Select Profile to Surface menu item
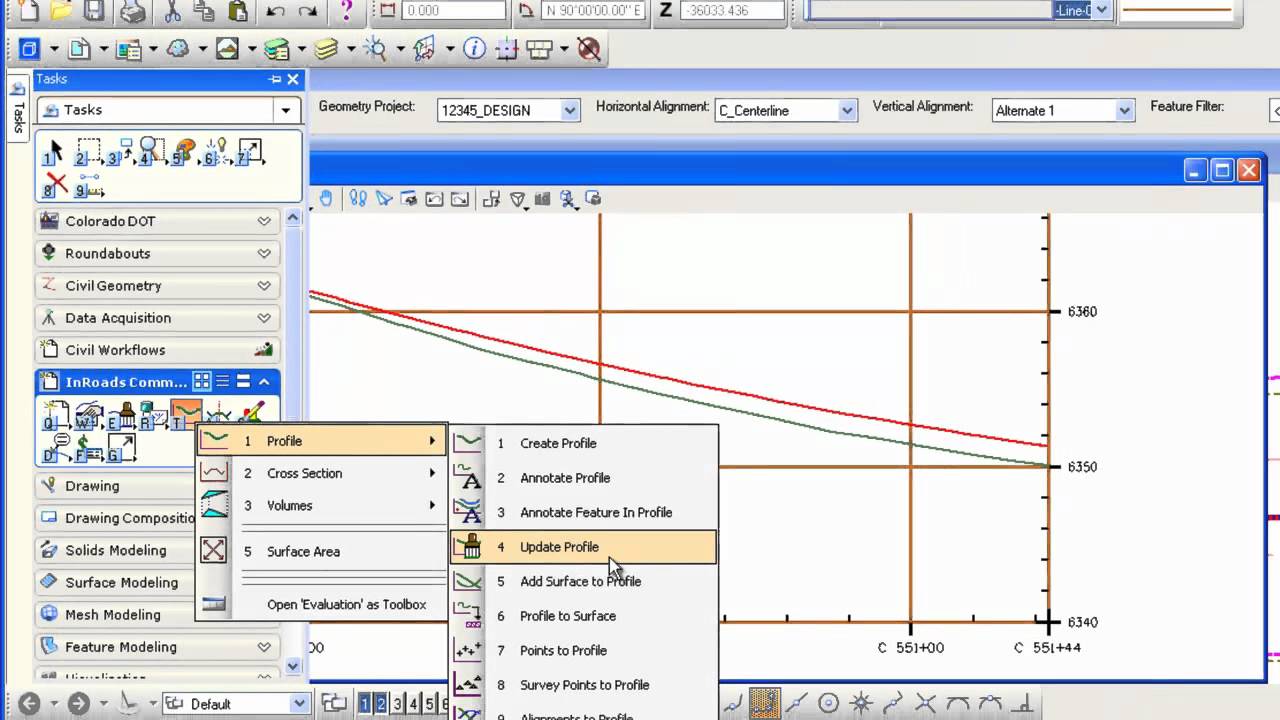 click(x=584, y=616)
